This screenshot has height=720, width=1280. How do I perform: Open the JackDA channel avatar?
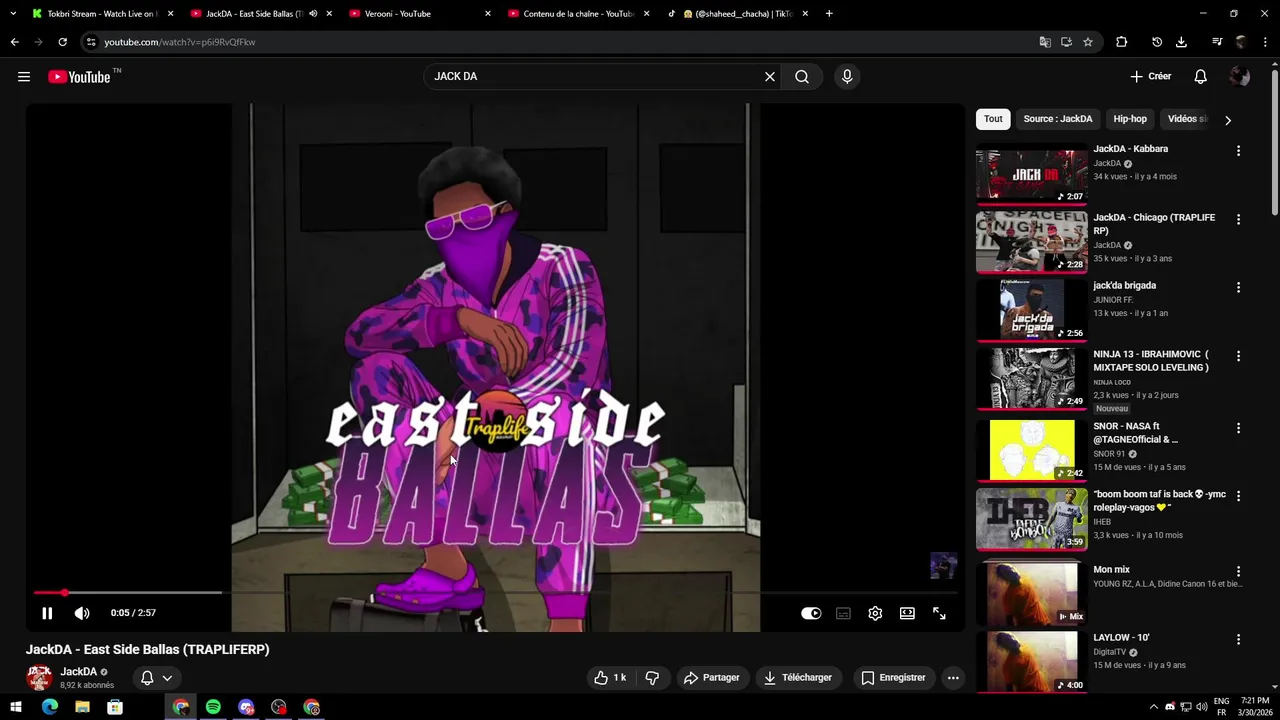[39, 678]
